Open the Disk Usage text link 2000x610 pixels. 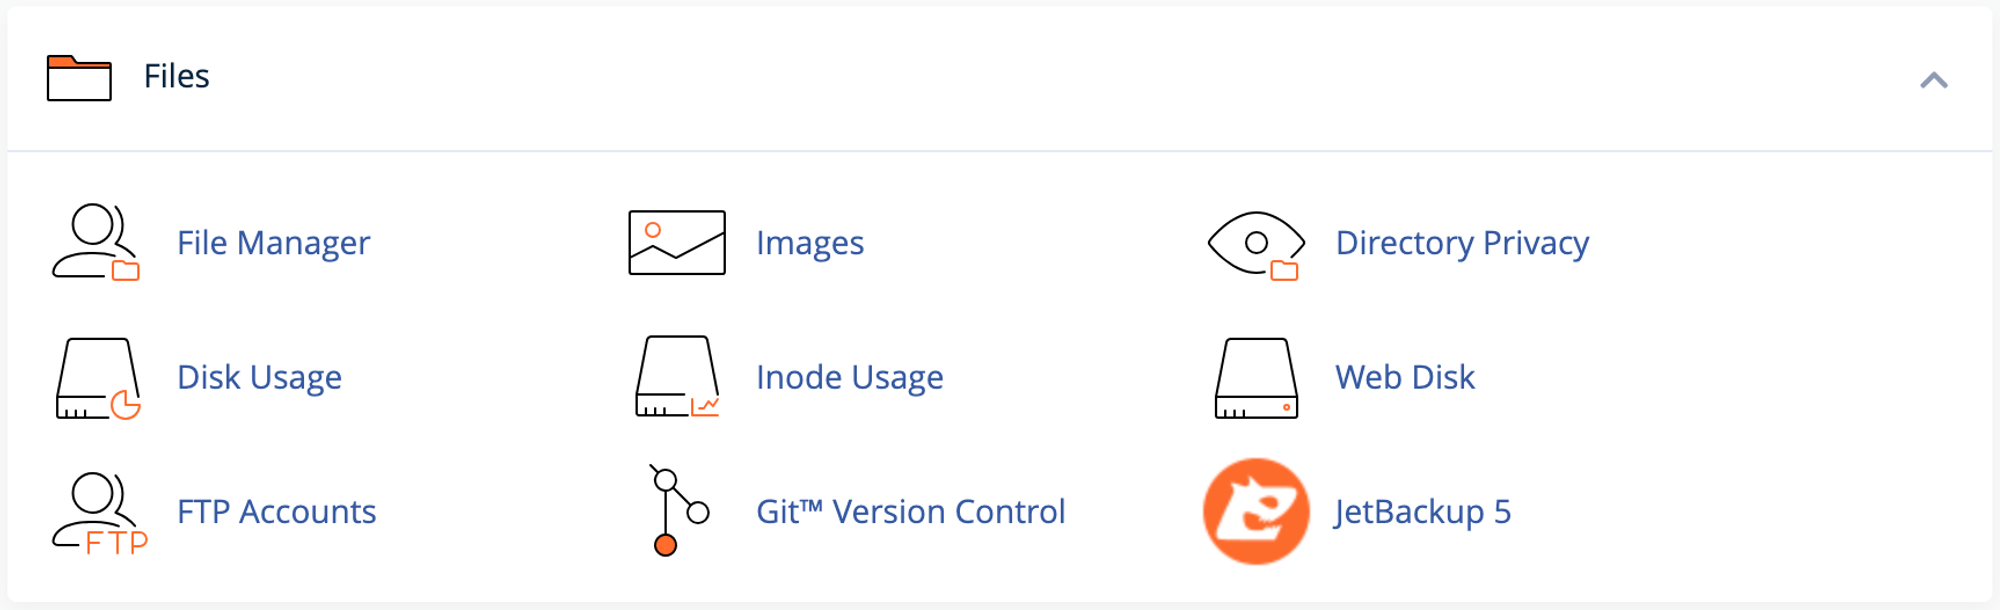point(259,377)
